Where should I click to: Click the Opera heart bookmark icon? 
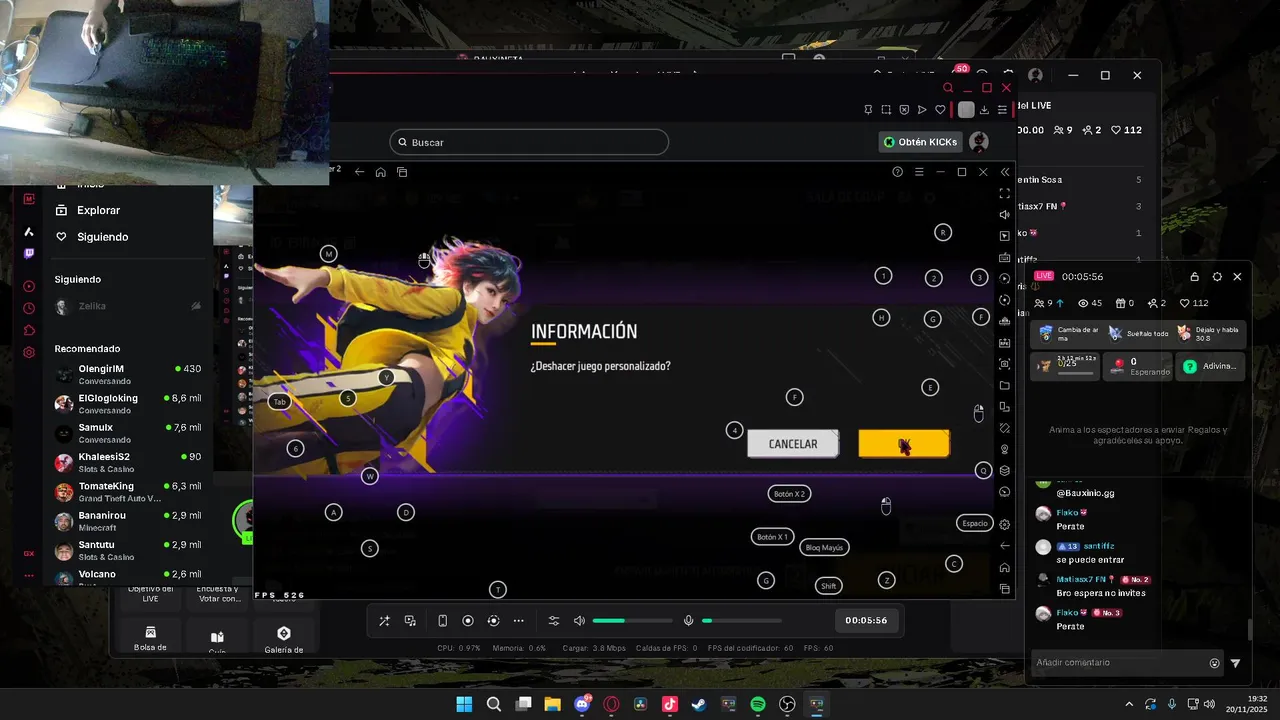[940, 110]
